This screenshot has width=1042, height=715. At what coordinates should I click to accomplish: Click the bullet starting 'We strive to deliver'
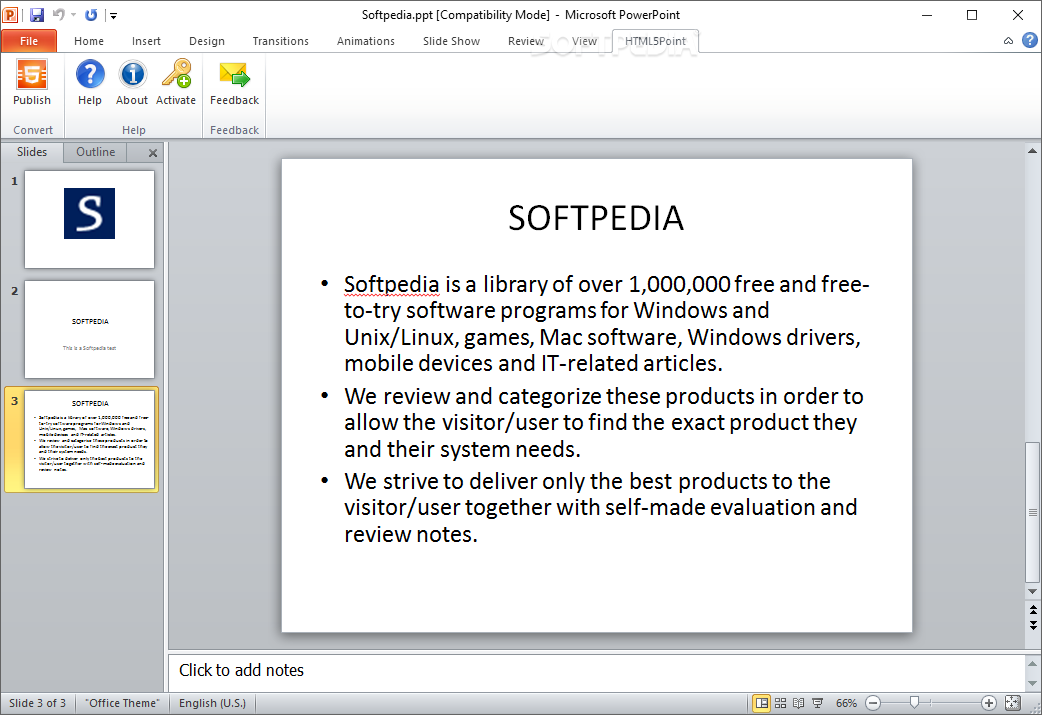pos(600,508)
